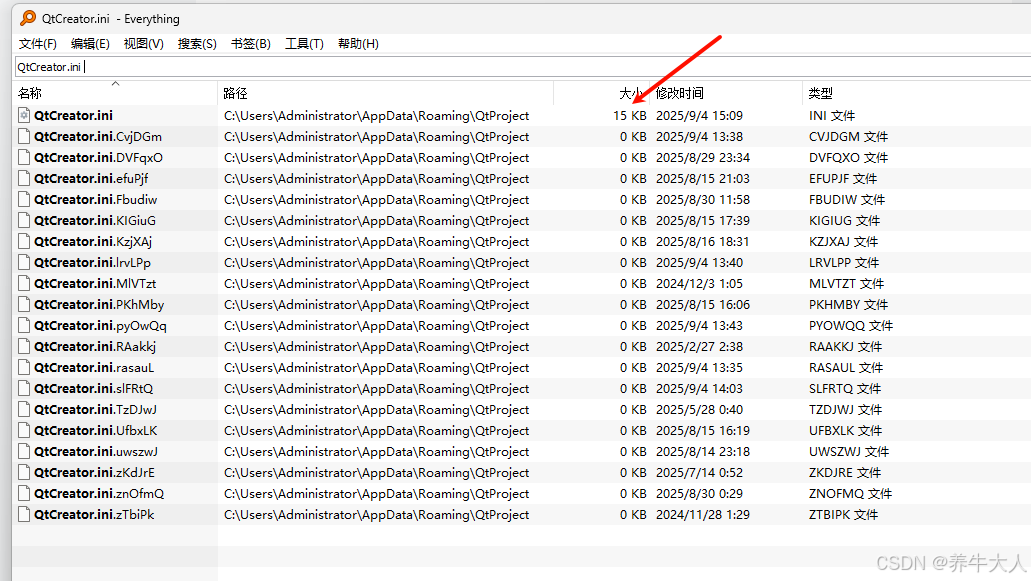The image size is (1031, 581).
Task: Select the file name QtCreator.ini.TzDJwJ
Action: tap(95, 410)
